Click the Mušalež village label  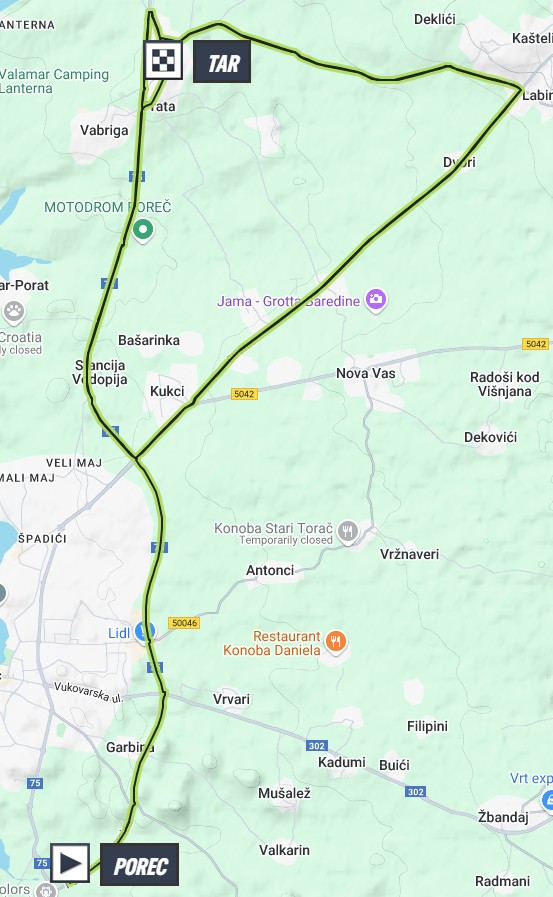(x=284, y=793)
